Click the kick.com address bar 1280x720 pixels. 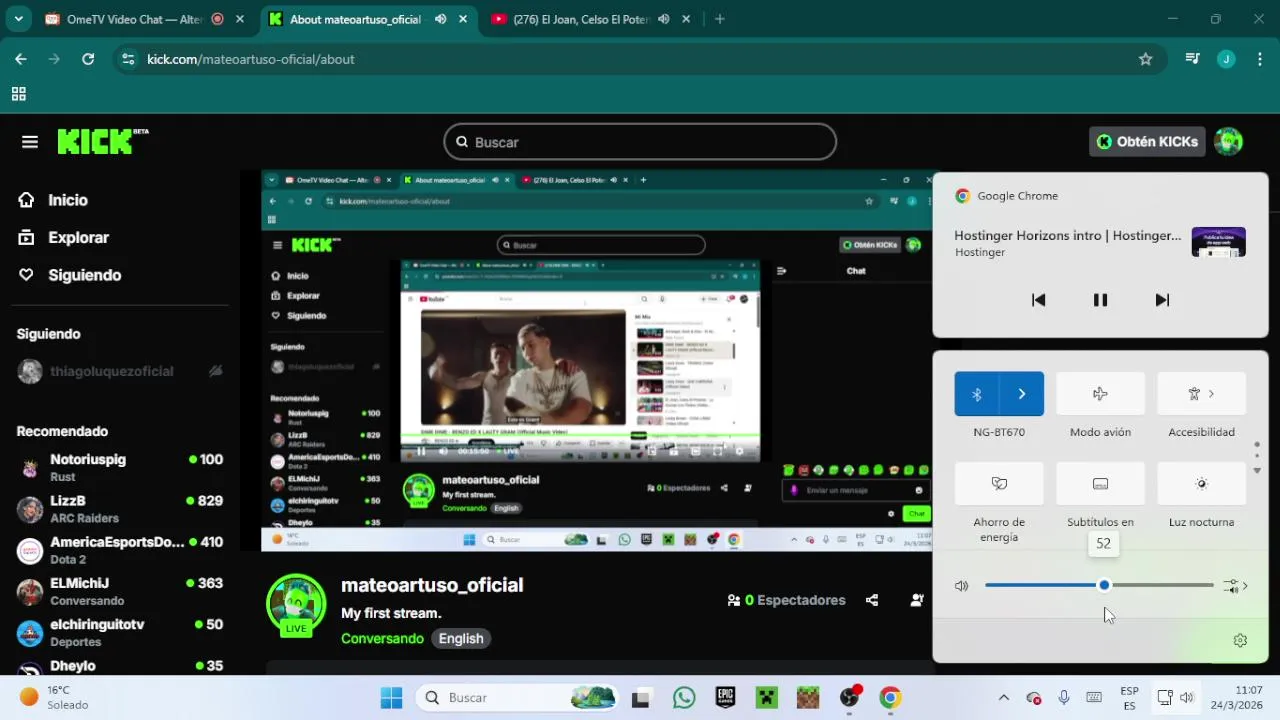640,59
